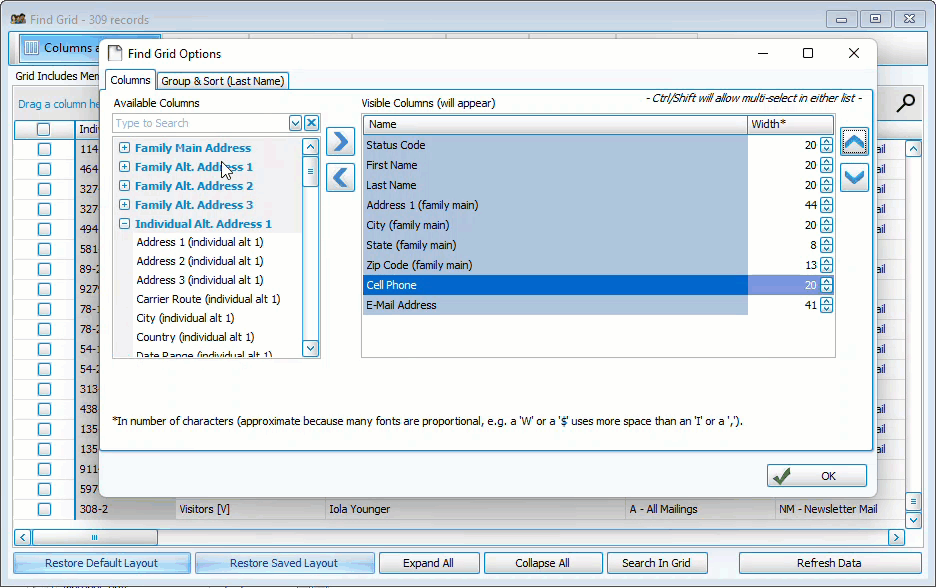The image size is (936, 588).
Task: Click the magnifying glass search icon
Action: pos(905,103)
